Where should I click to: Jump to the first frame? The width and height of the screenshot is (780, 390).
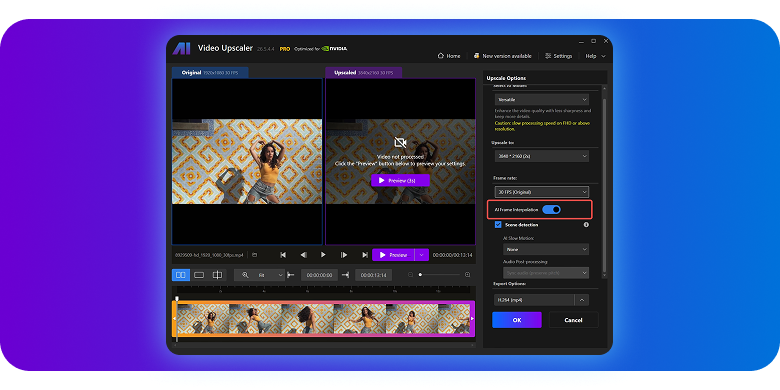coord(283,255)
